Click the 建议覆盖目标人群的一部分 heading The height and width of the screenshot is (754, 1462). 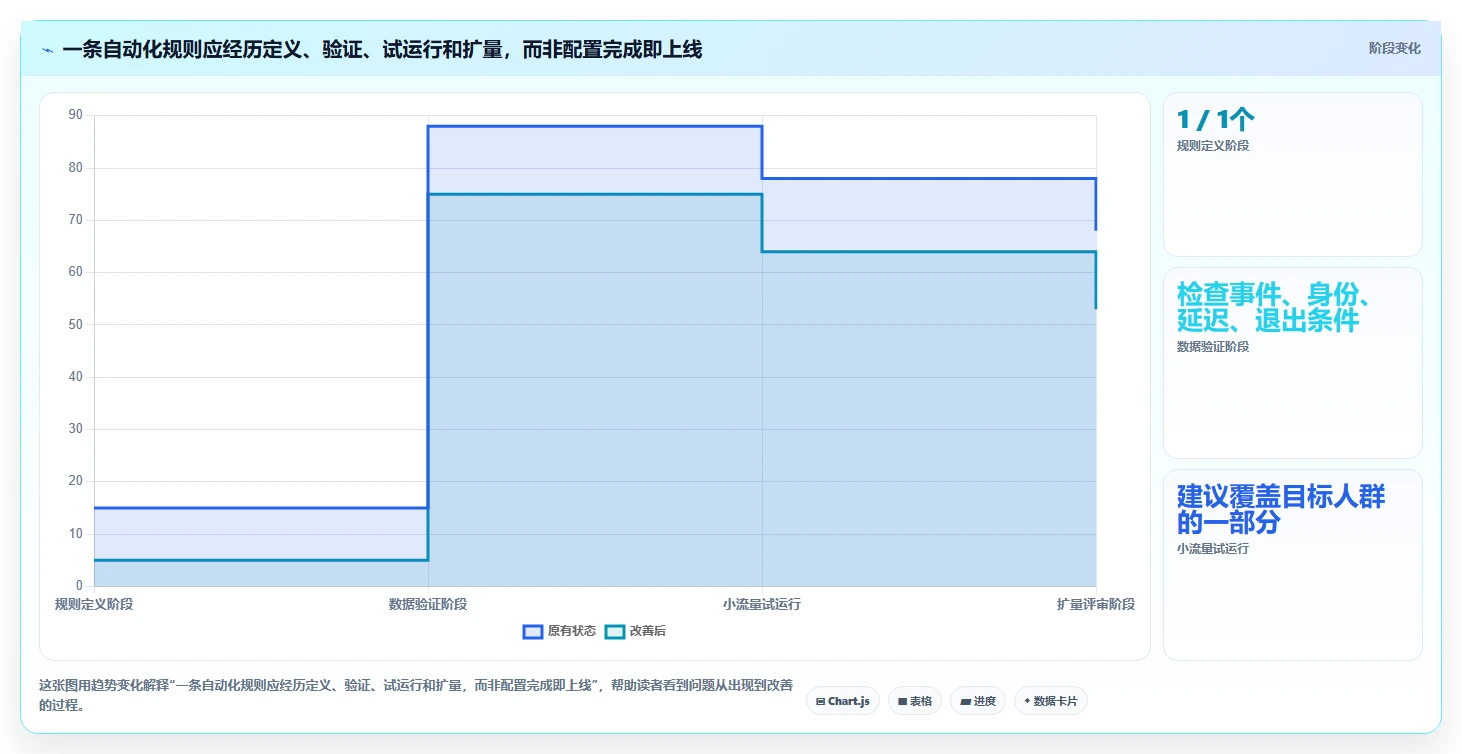[x=1281, y=509]
